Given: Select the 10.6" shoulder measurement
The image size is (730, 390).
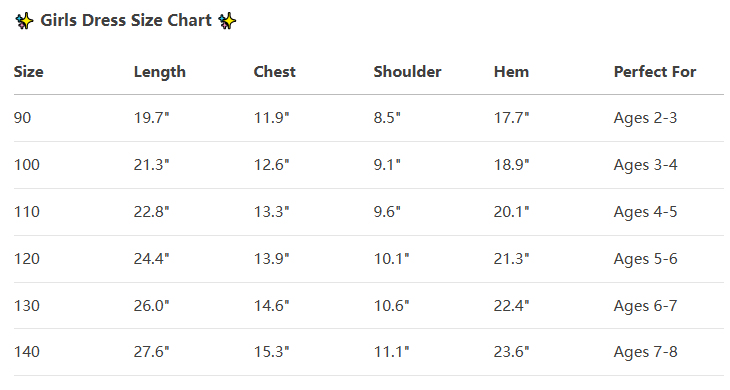Looking at the screenshot, I should (x=391, y=306).
